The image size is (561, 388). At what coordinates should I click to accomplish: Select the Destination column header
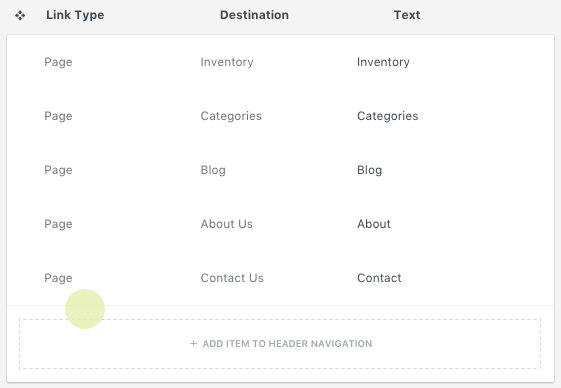coord(254,15)
